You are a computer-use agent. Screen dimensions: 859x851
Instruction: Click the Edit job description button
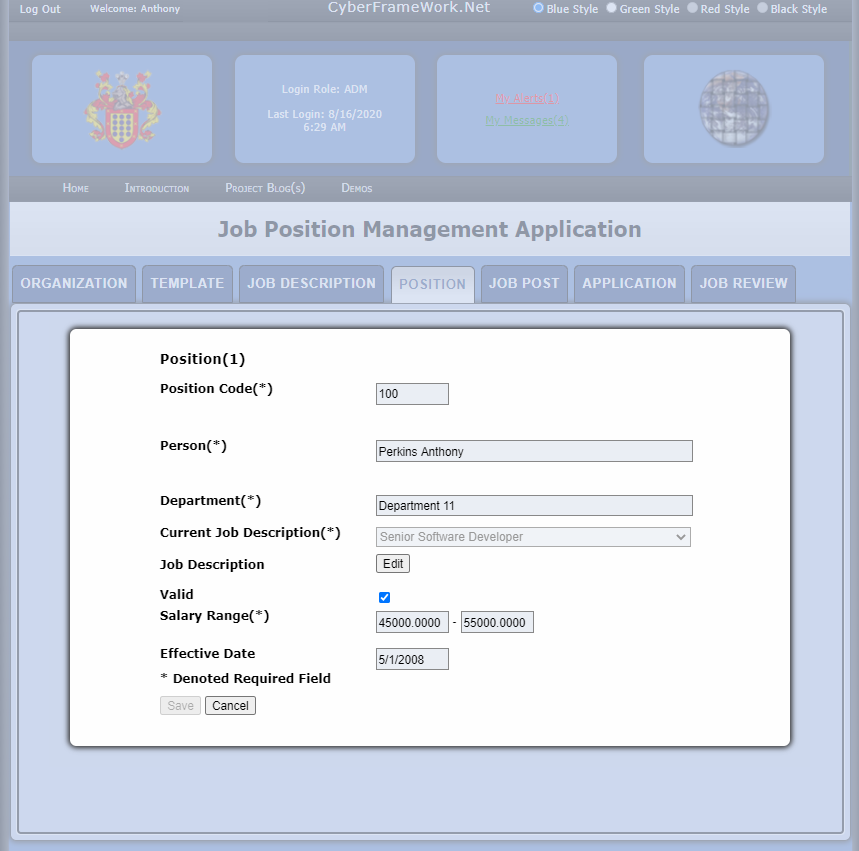[393, 564]
